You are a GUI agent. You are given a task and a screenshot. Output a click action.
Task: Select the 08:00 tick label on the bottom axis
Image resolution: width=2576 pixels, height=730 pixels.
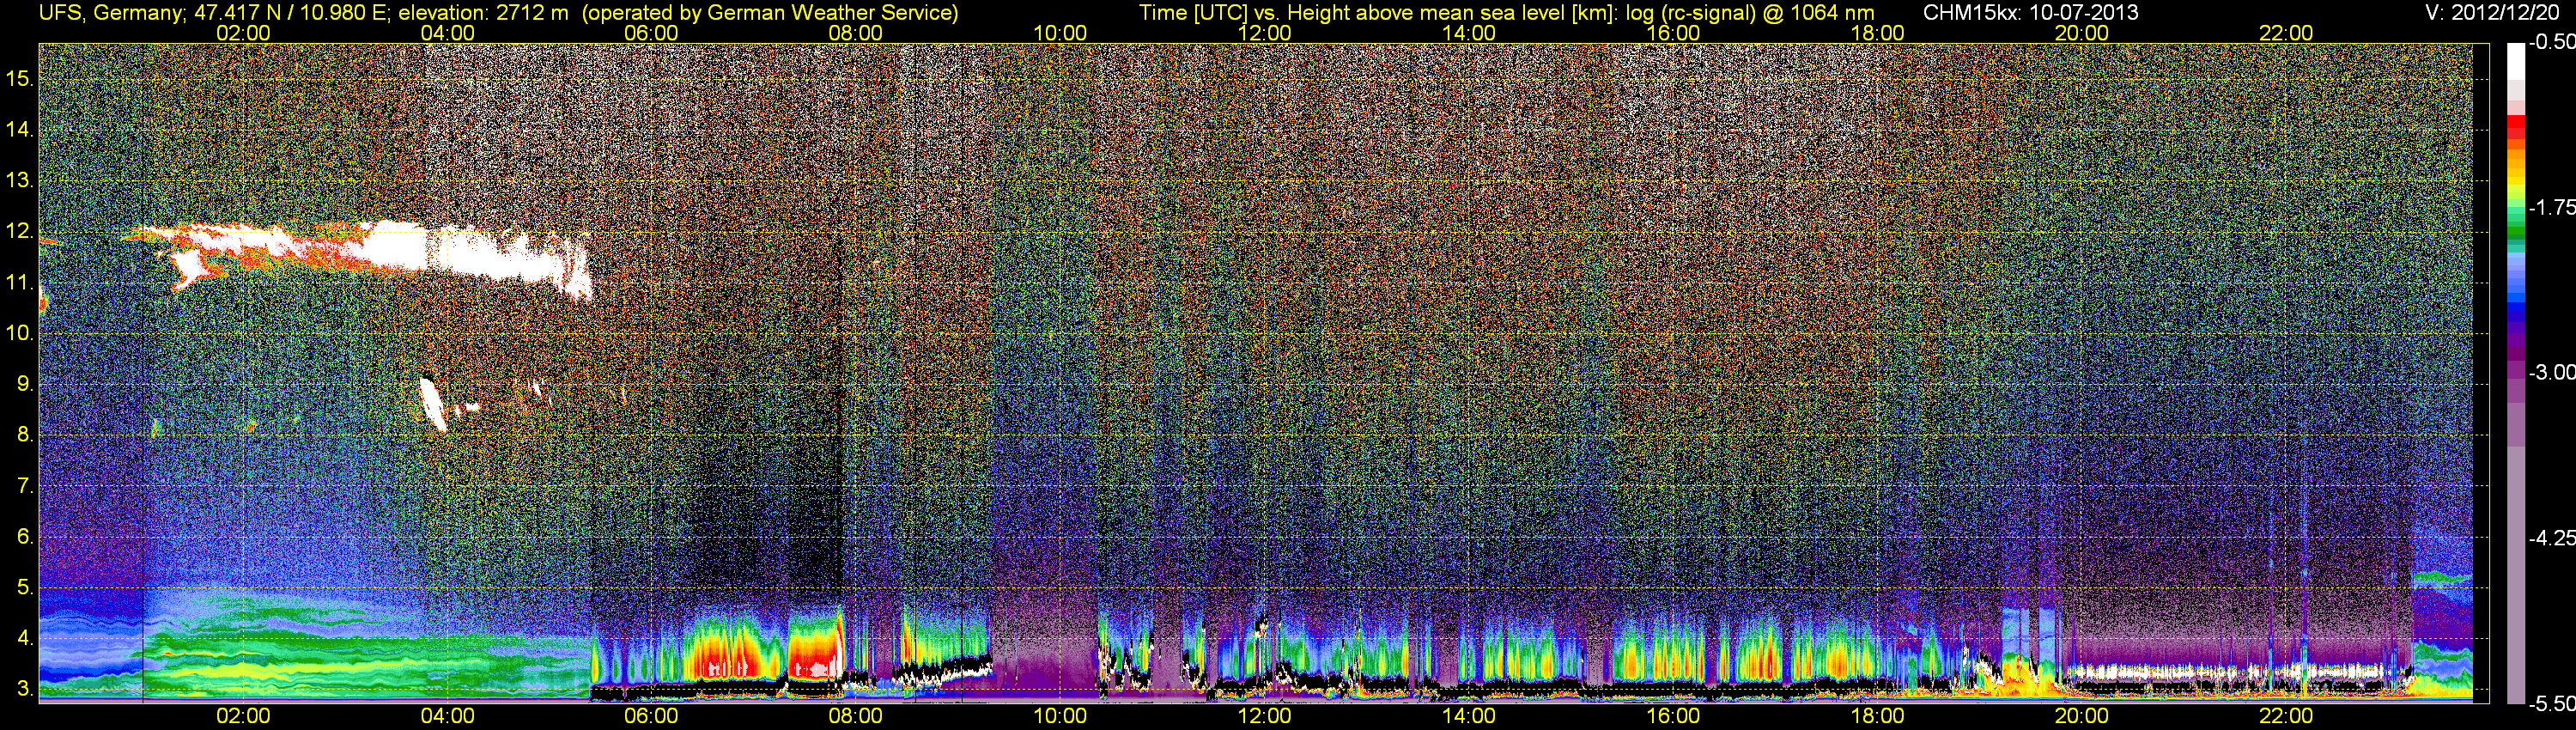pyautogui.click(x=856, y=716)
